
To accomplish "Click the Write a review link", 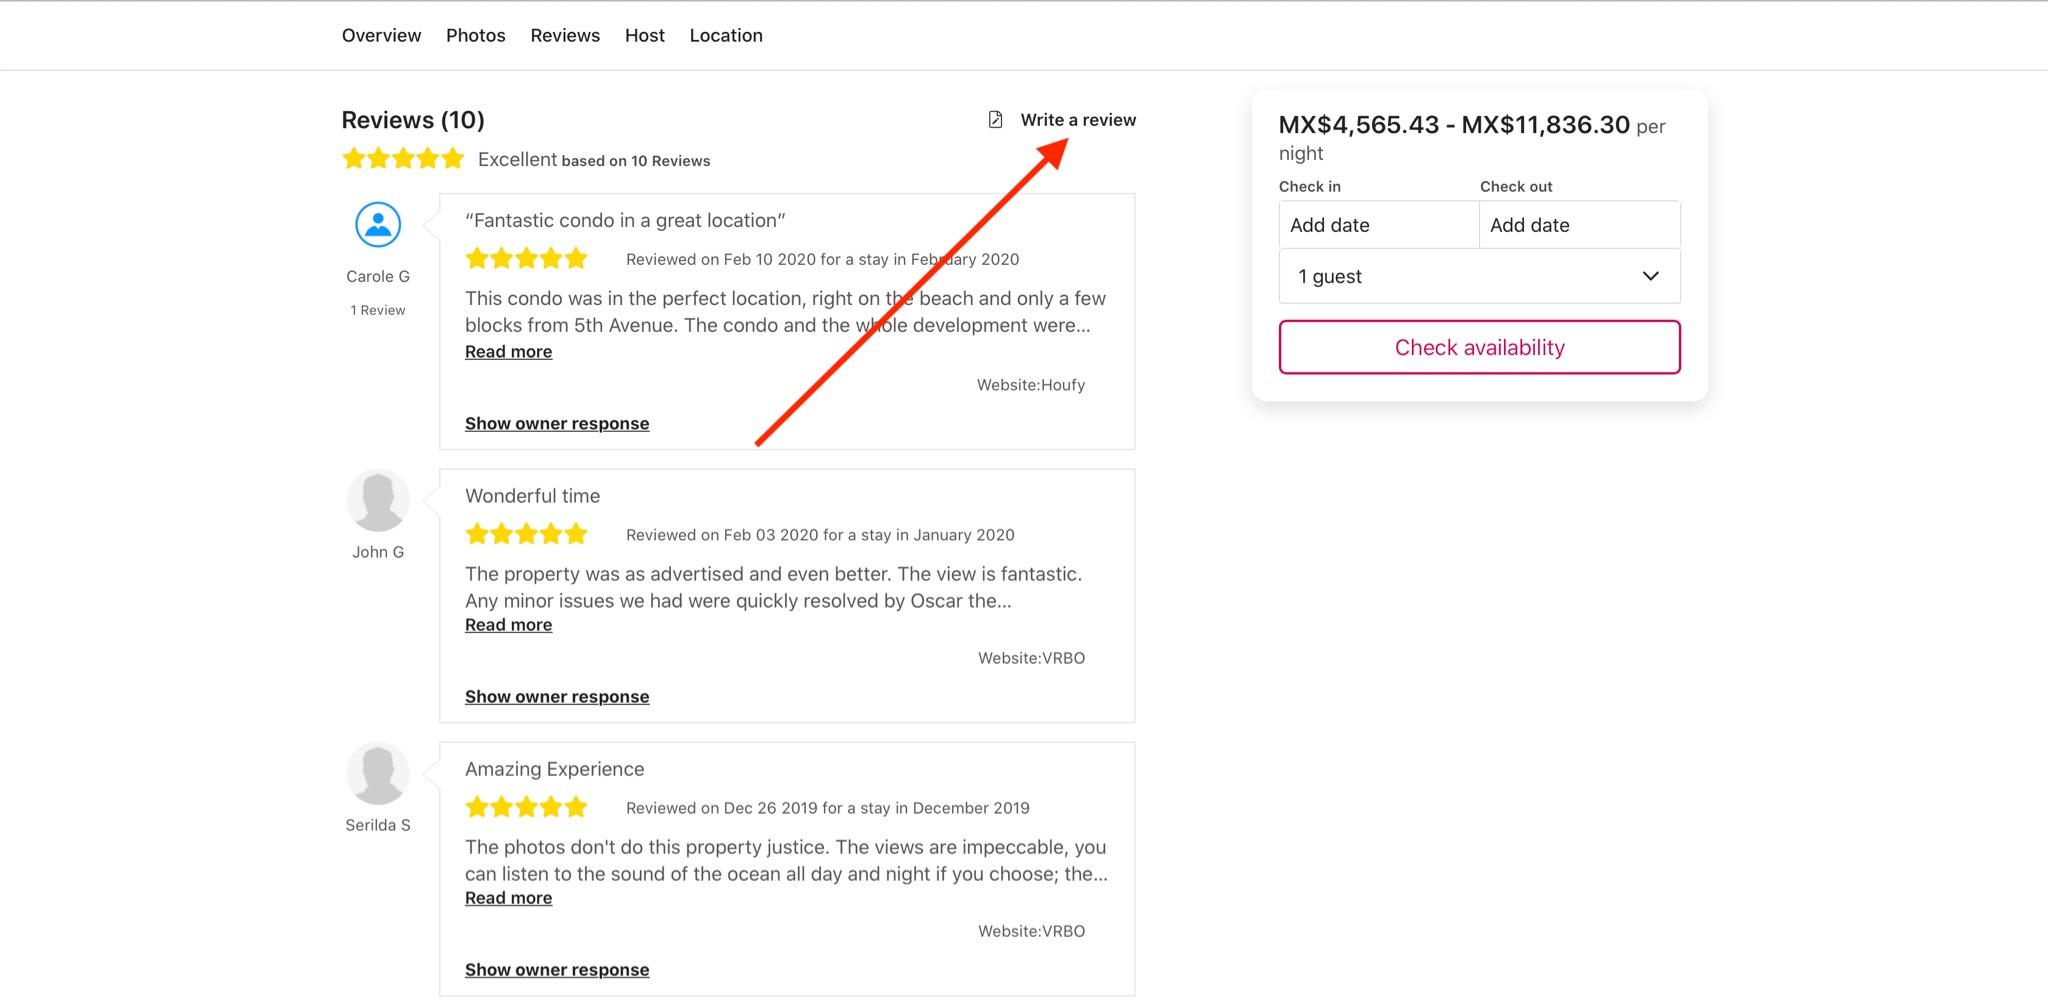I will coord(1077,119).
